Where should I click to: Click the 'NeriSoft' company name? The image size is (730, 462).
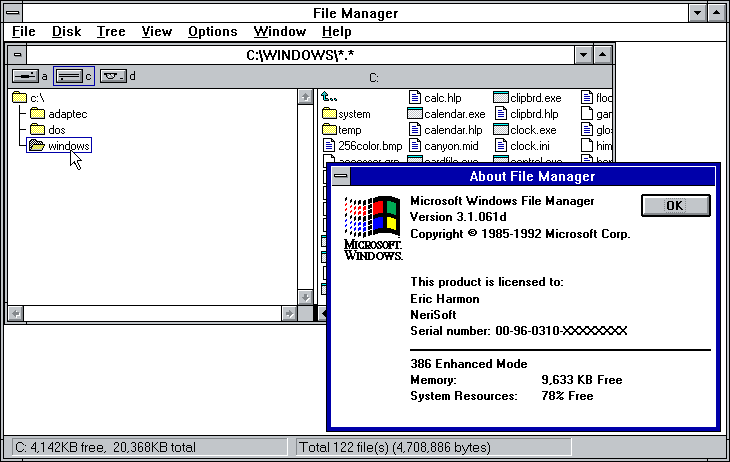pos(433,315)
